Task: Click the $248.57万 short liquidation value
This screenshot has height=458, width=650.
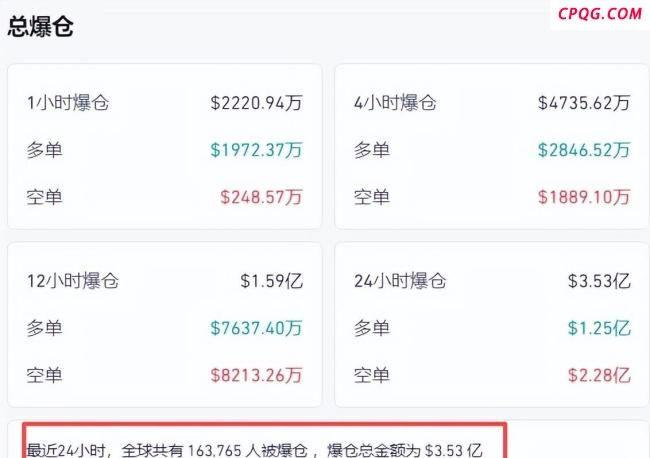Action: (x=261, y=197)
